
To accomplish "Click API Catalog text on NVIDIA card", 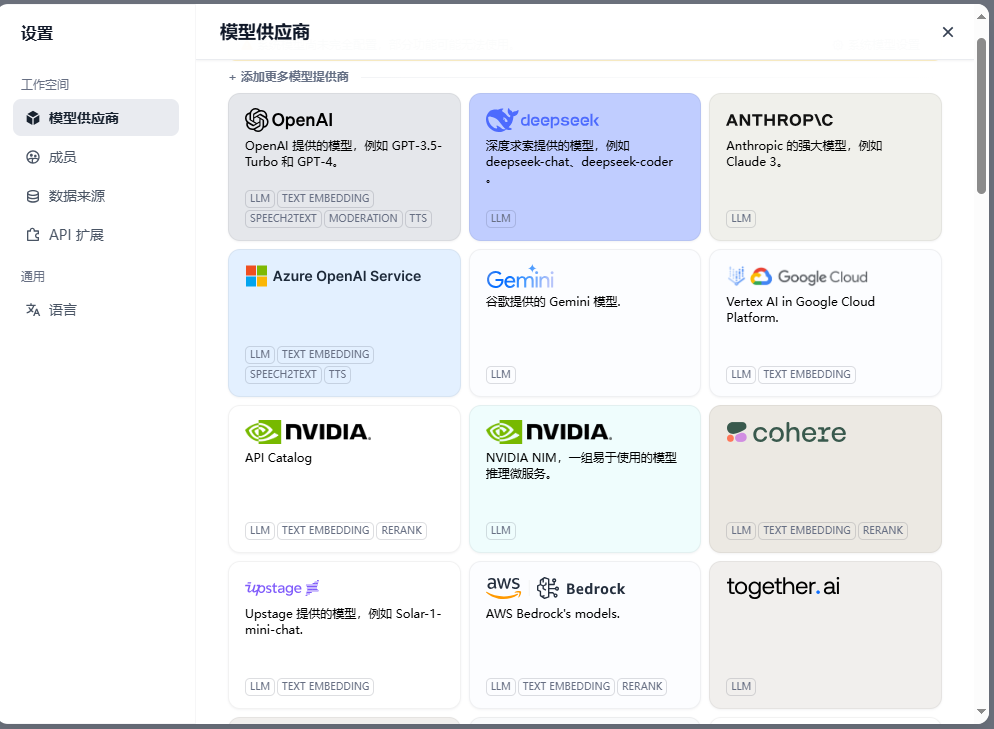I will point(278,458).
